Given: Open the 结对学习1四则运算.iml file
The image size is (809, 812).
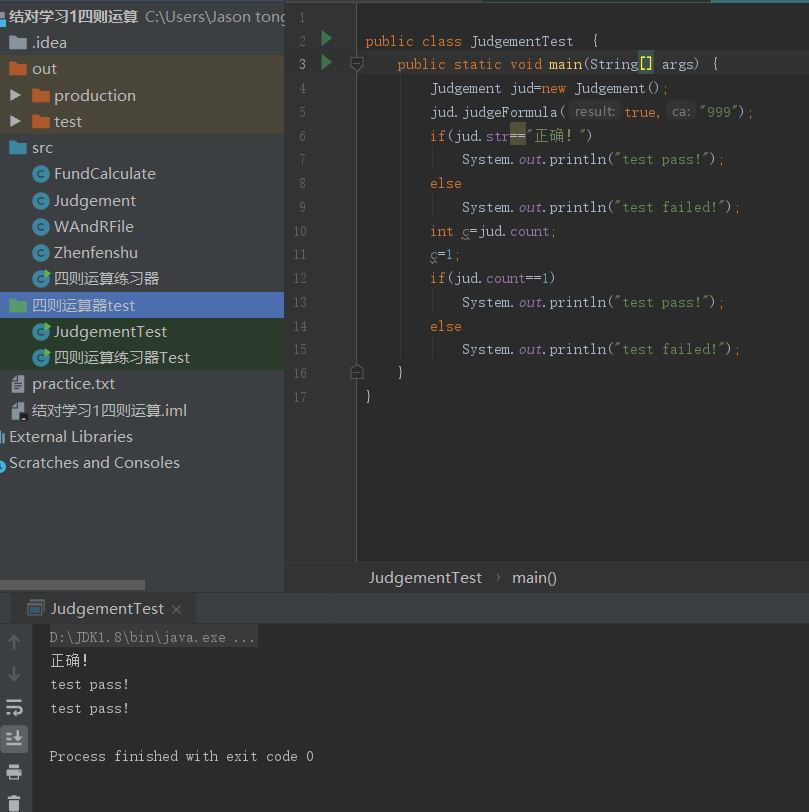Looking at the screenshot, I should (x=109, y=410).
